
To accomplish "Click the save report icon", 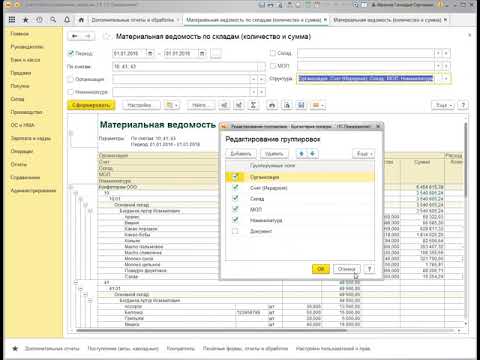I will click(x=301, y=105).
